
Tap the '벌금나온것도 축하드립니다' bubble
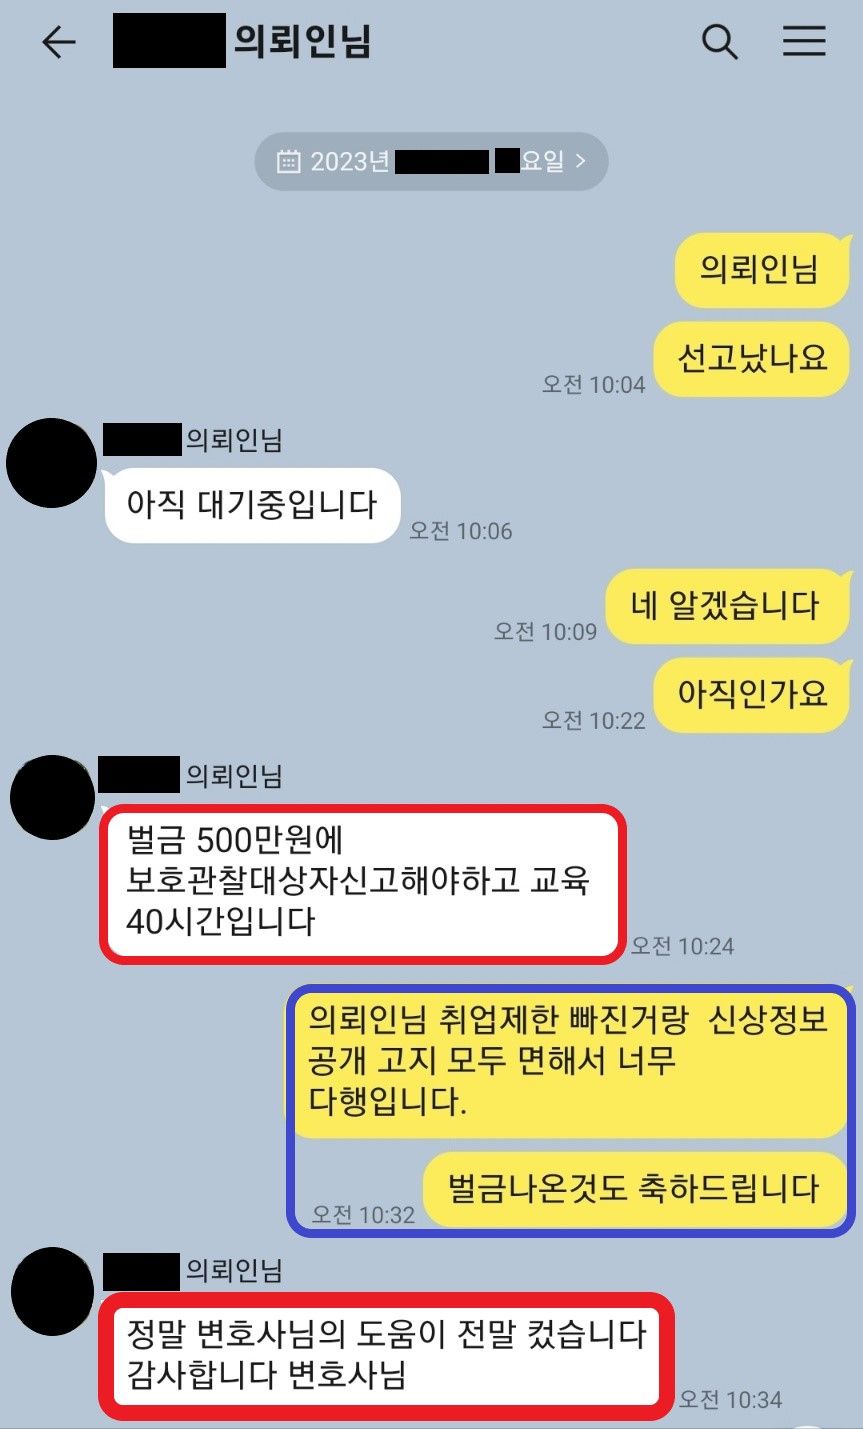[x=634, y=1189]
